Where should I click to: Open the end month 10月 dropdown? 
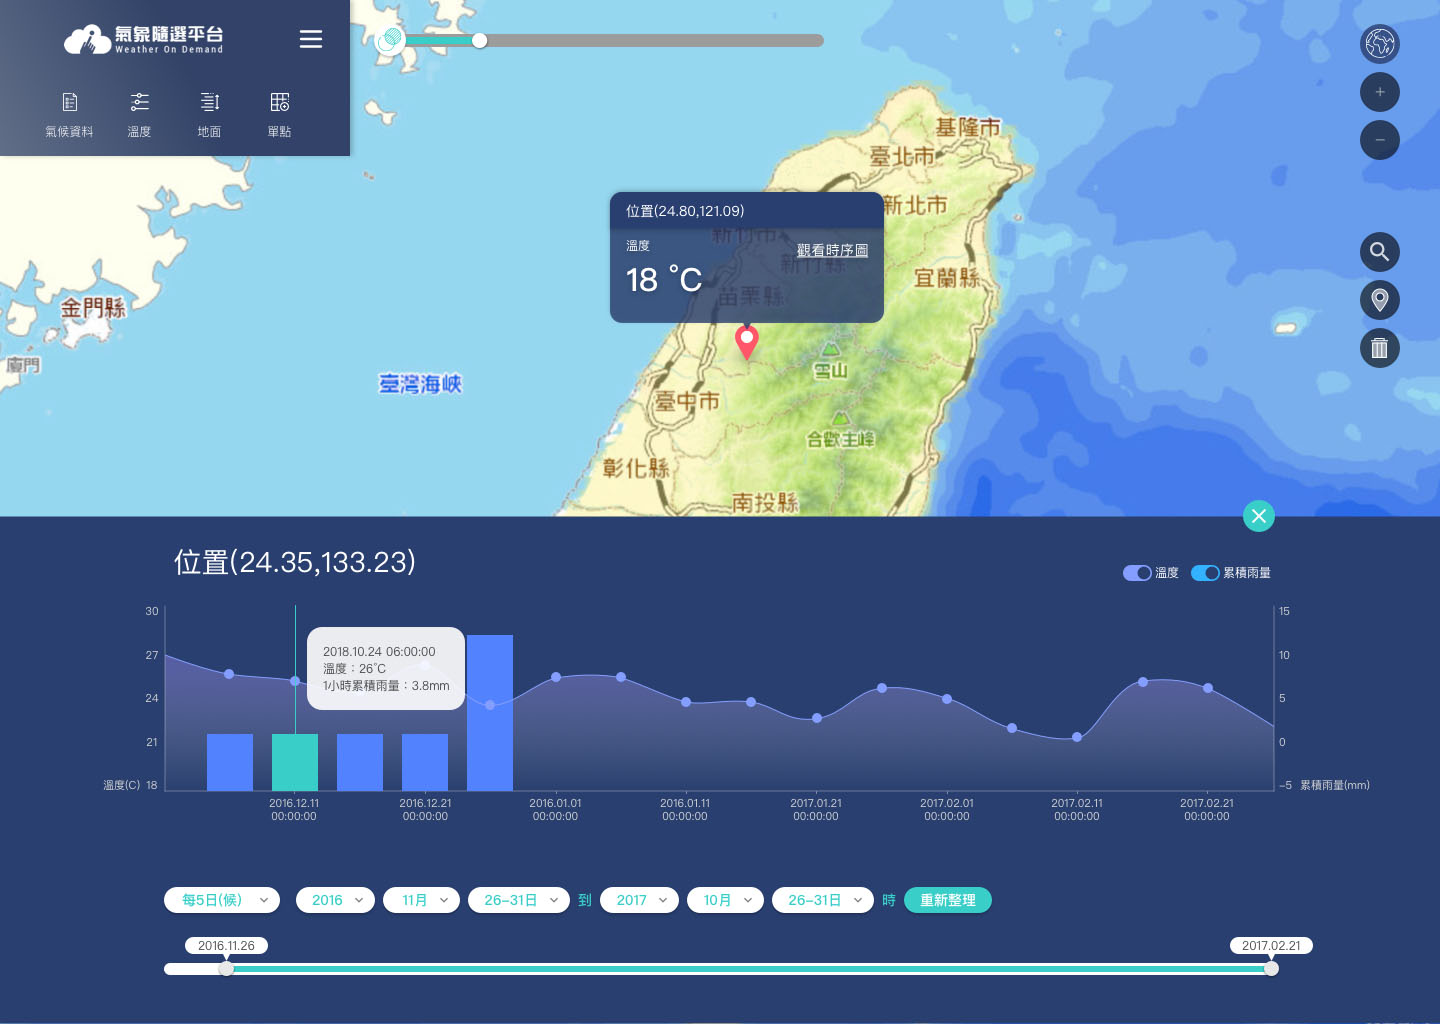(x=726, y=900)
